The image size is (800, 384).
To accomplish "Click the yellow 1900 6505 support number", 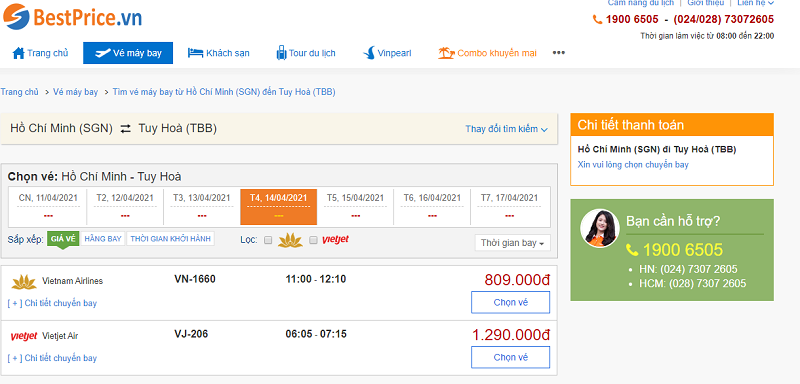I will click(x=683, y=250).
